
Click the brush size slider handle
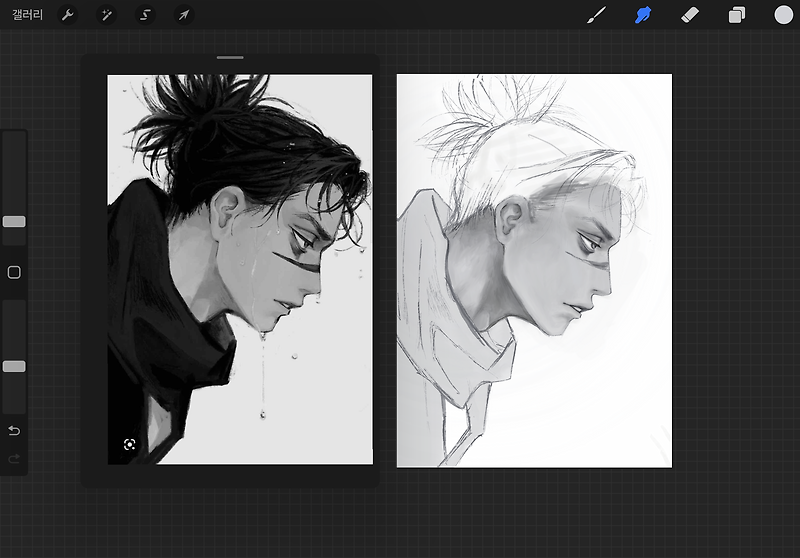(14, 221)
